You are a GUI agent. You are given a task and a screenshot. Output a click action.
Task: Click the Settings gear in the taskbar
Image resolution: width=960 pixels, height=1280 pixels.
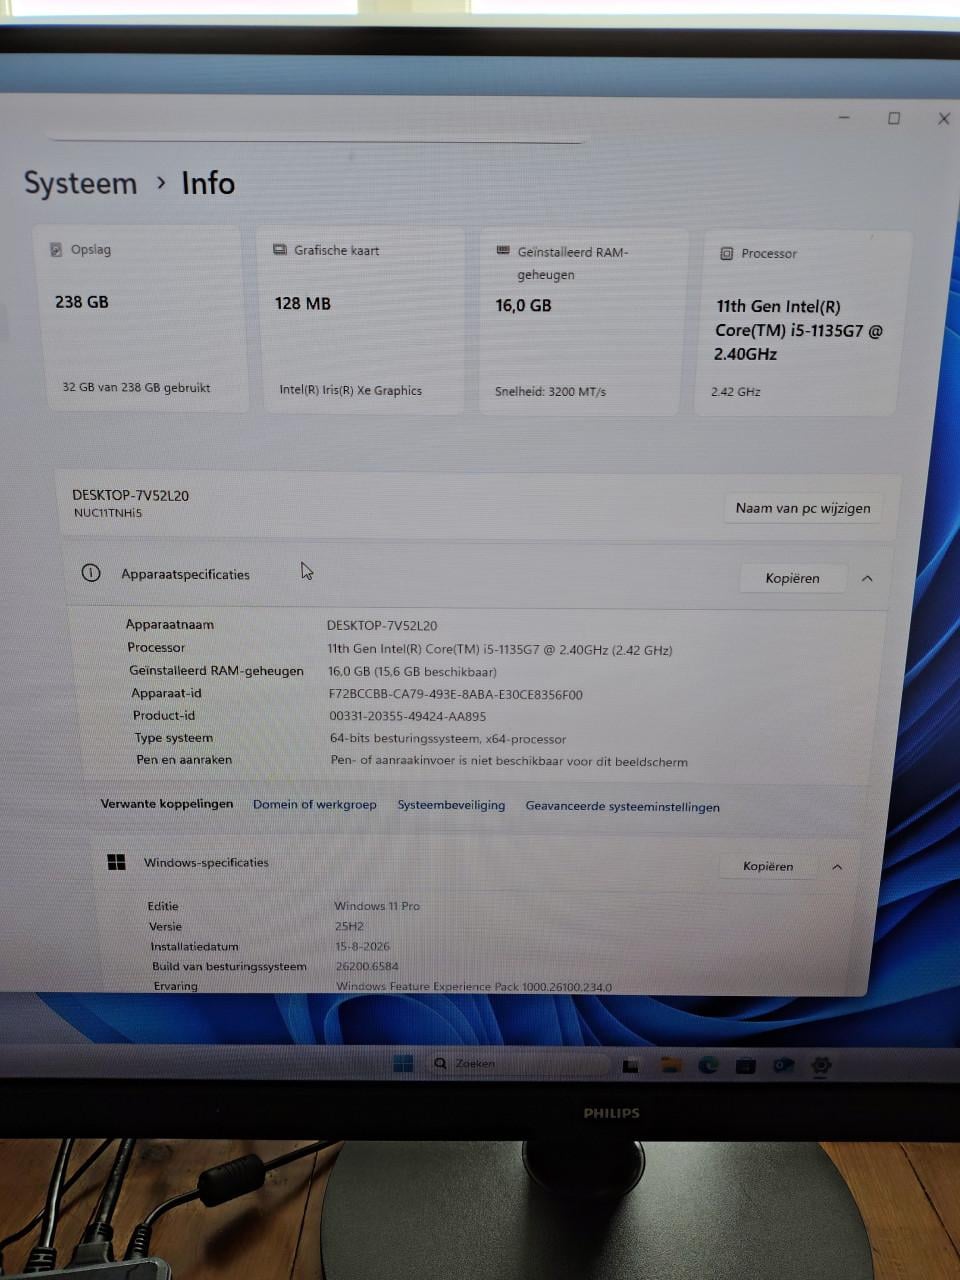pyautogui.click(x=821, y=1066)
